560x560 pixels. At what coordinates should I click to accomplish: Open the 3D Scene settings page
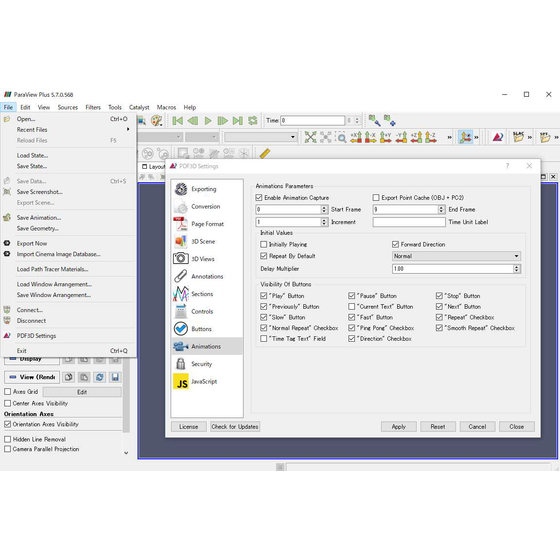pyautogui.click(x=207, y=241)
